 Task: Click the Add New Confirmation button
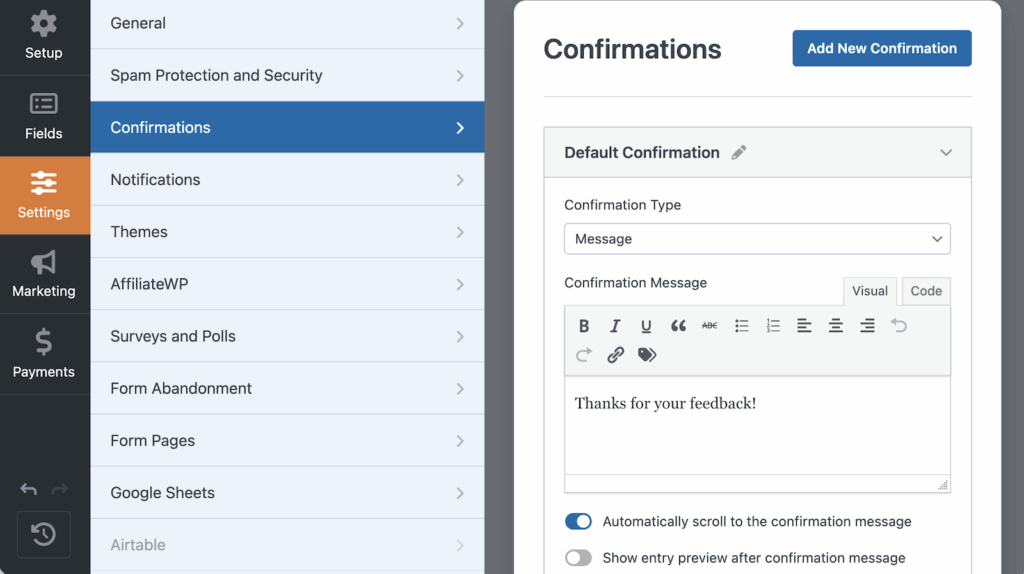click(882, 48)
